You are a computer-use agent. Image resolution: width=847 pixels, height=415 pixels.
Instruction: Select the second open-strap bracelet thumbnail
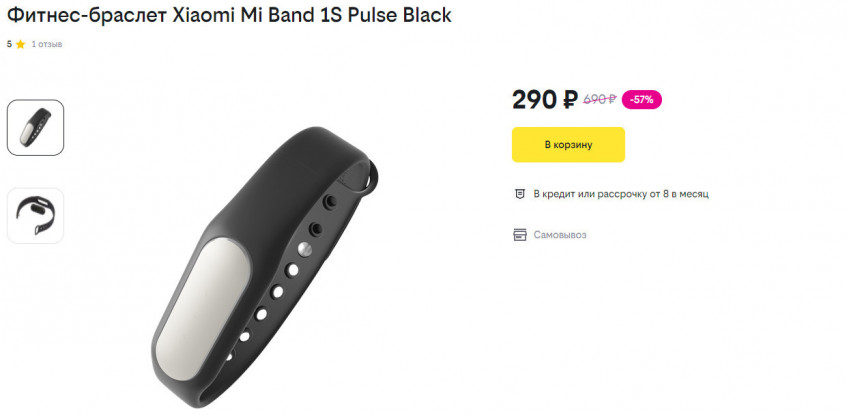point(36,216)
